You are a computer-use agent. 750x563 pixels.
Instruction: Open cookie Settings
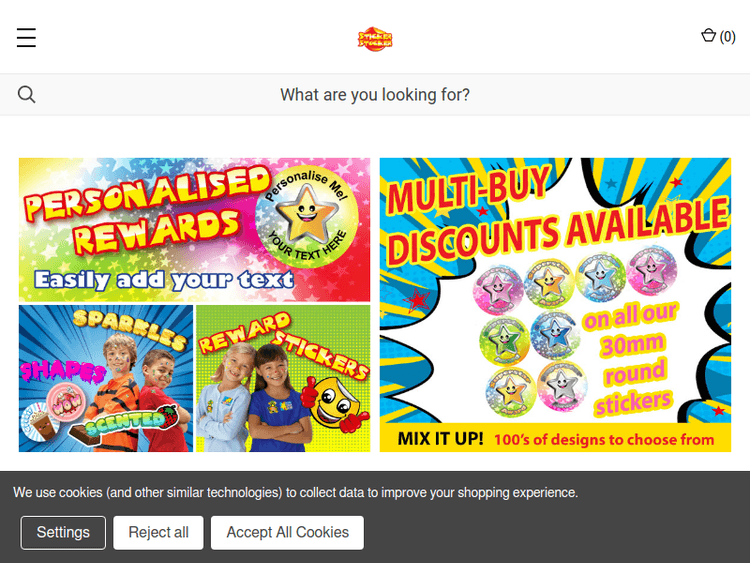click(x=63, y=532)
